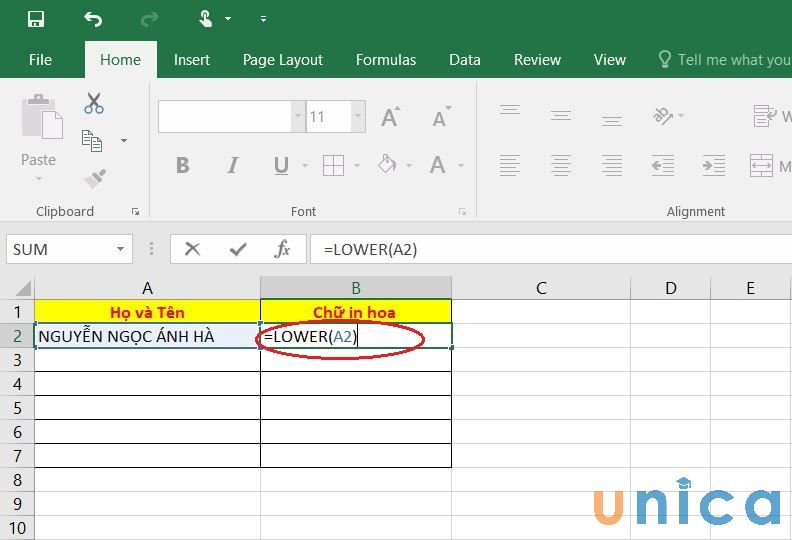Open Insert Function fx dialog
Image resolution: width=792 pixels, height=540 pixels.
(x=283, y=249)
